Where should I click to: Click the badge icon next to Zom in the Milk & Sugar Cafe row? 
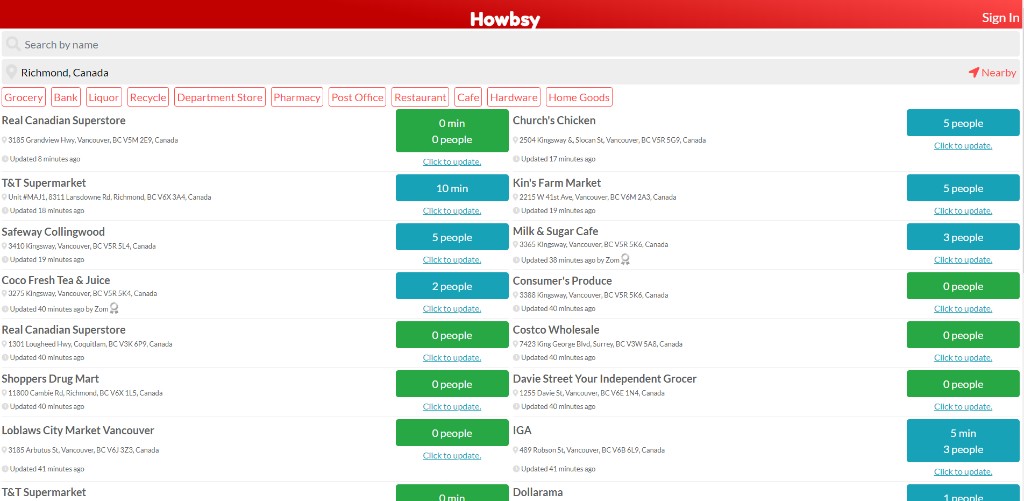click(625, 260)
